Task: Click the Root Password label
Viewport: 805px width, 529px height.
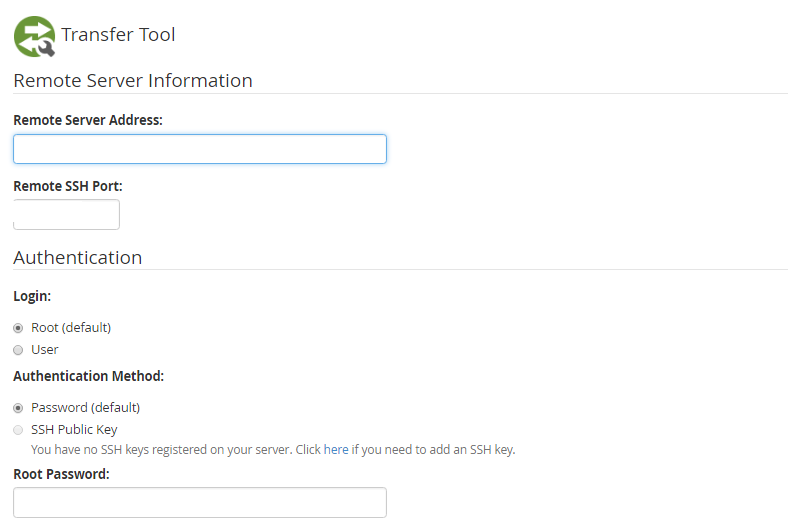Action: [61, 474]
